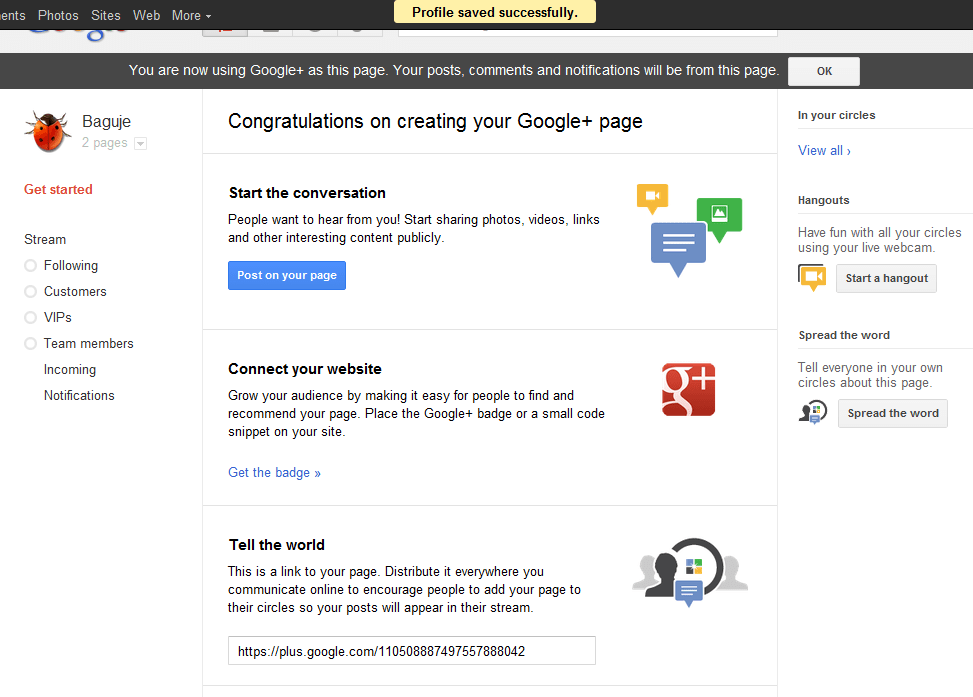Viewport: 973px width, 697px height.
Task: Open the View all circles link
Action: click(824, 151)
